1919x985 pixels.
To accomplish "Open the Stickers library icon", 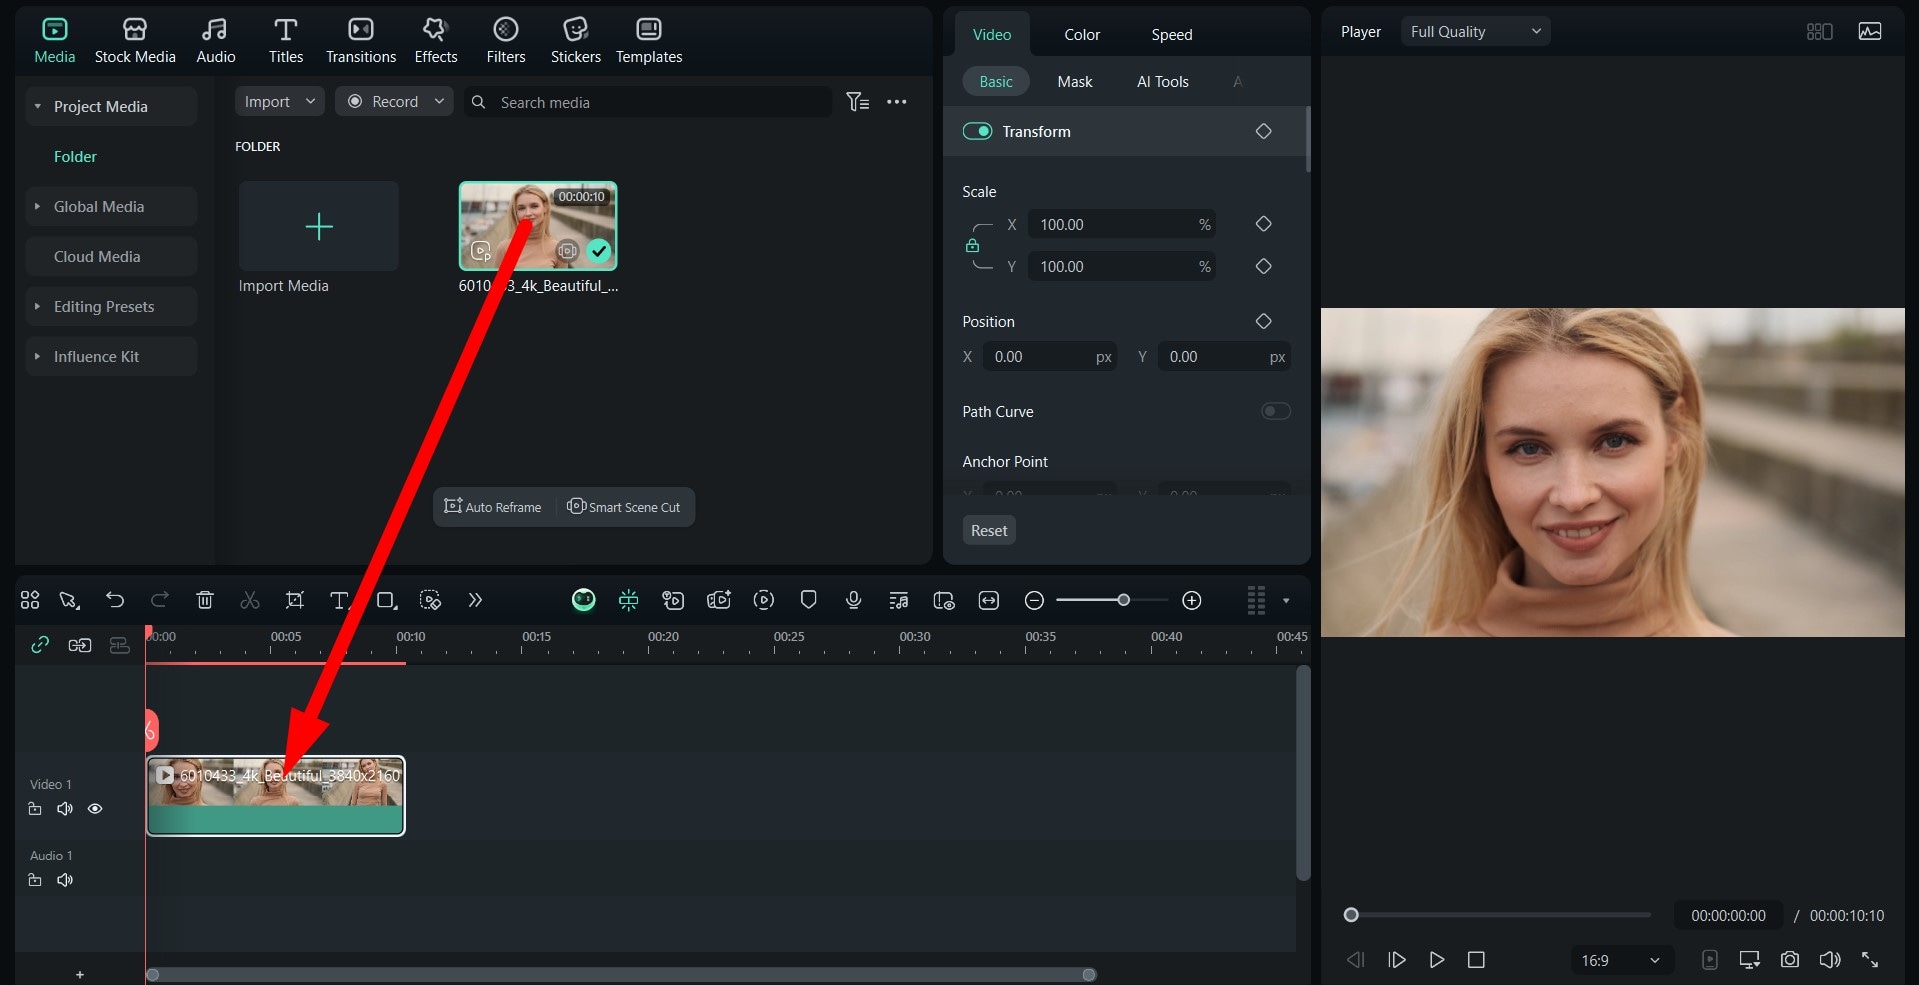I will tap(575, 29).
